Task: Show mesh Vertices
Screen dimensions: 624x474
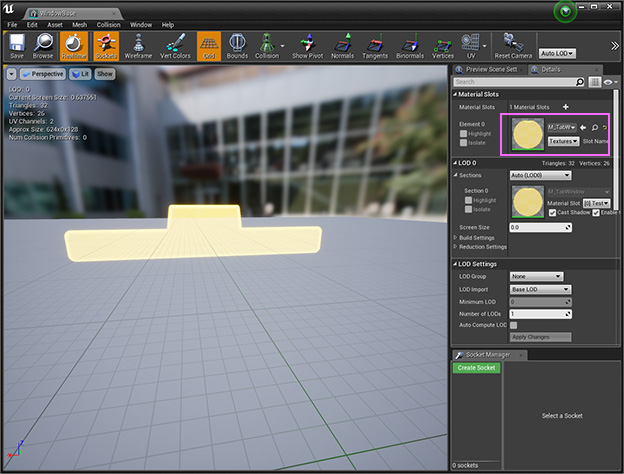Action: (443, 46)
